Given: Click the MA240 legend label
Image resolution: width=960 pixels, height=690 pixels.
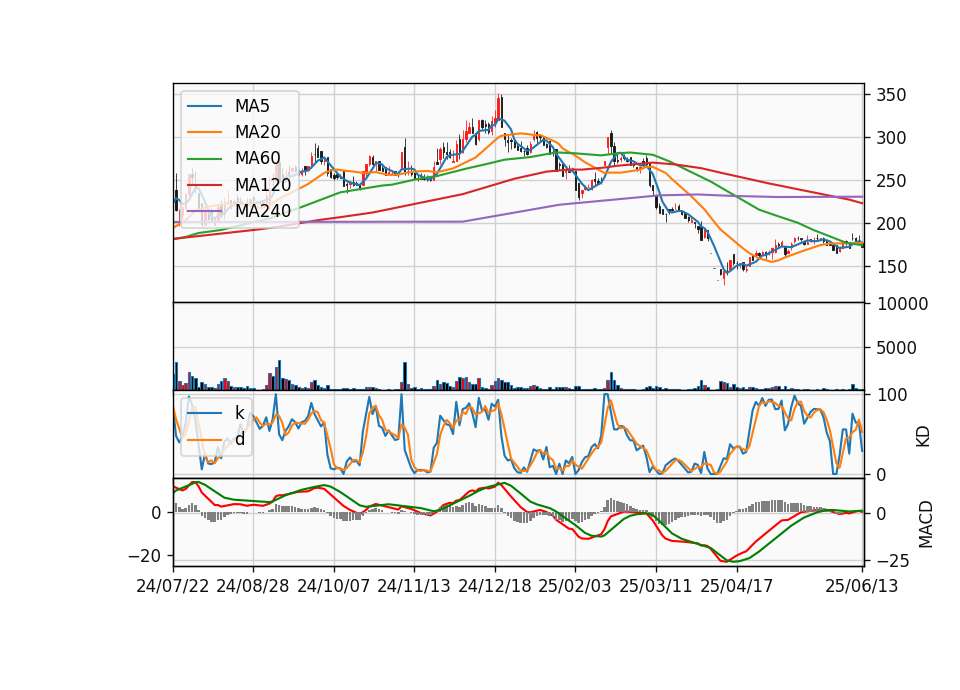Looking at the screenshot, I should click(263, 211).
